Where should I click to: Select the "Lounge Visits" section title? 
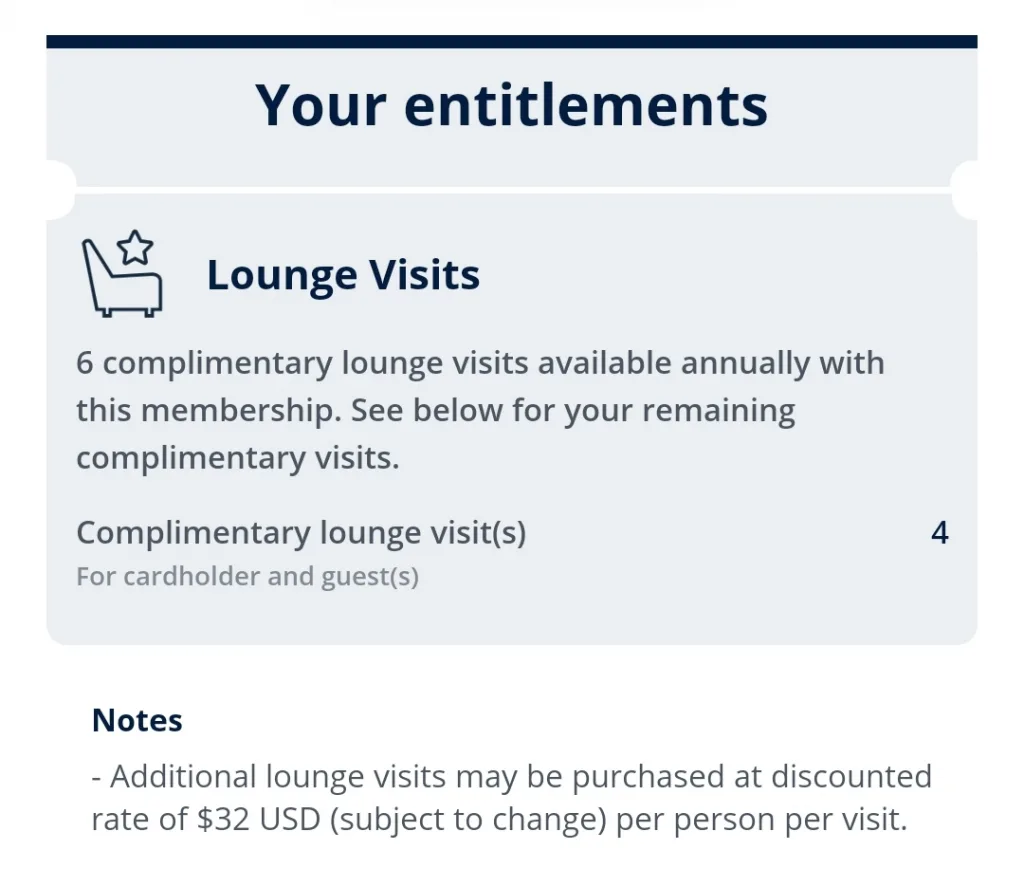343,275
